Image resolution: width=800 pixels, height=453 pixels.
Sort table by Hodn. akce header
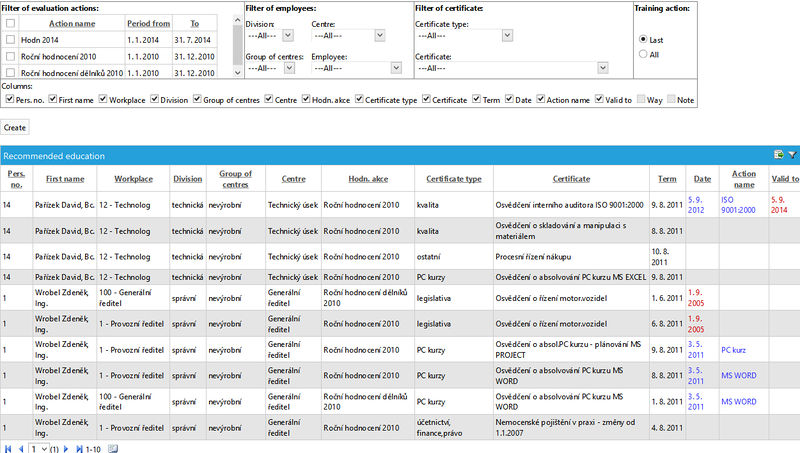click(368, 179)
